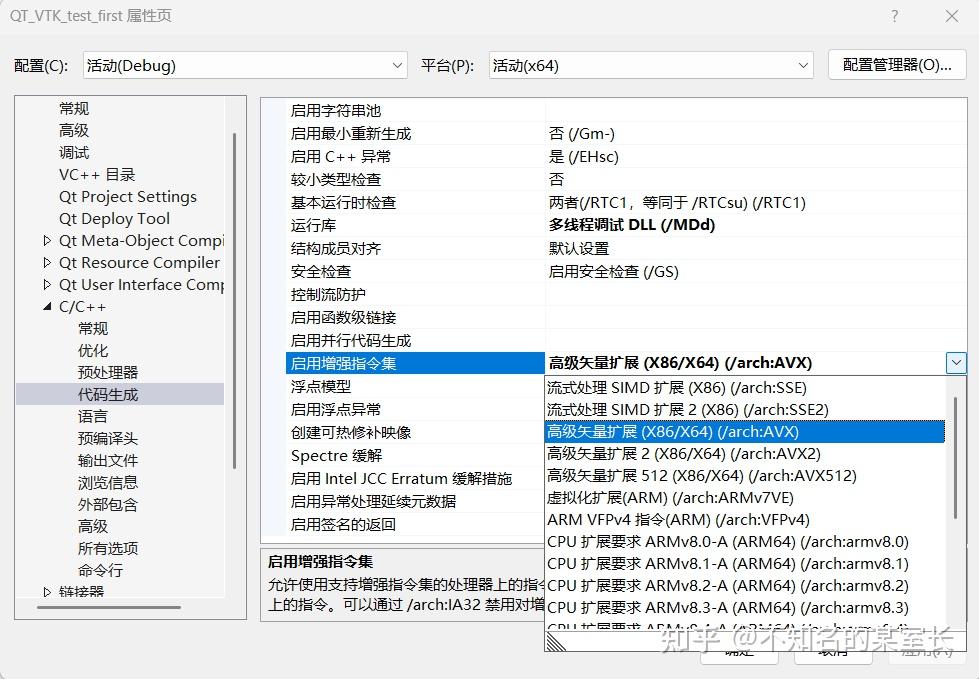Click the 多线程调试 DLL (/MDd) value
Viewport: 979px width, 679px height.
click(x=632, y=225)
